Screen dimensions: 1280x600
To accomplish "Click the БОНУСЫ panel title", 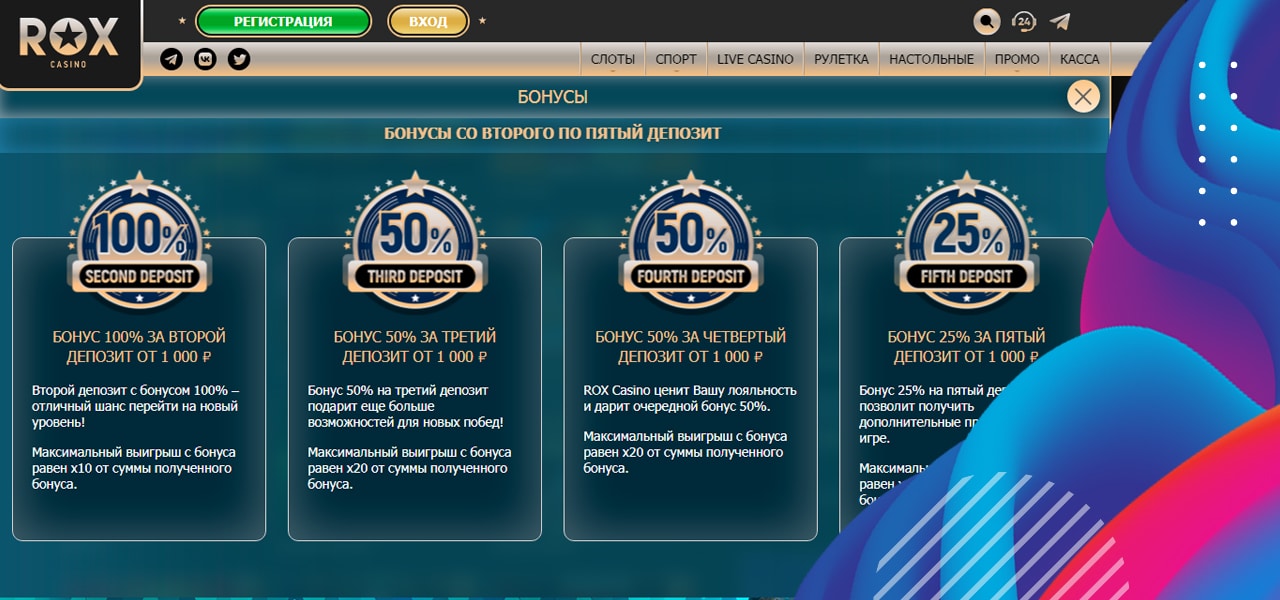I will click(553, 97).
